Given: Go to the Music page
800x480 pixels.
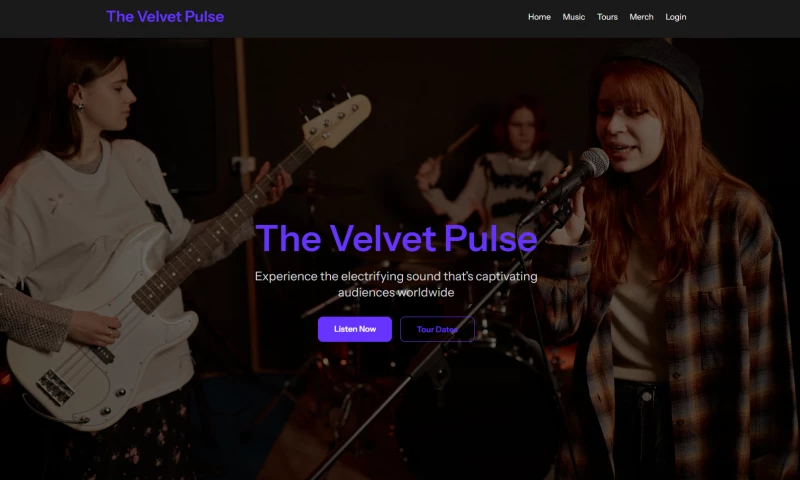Looking at the screenshot, I should 573,17.
